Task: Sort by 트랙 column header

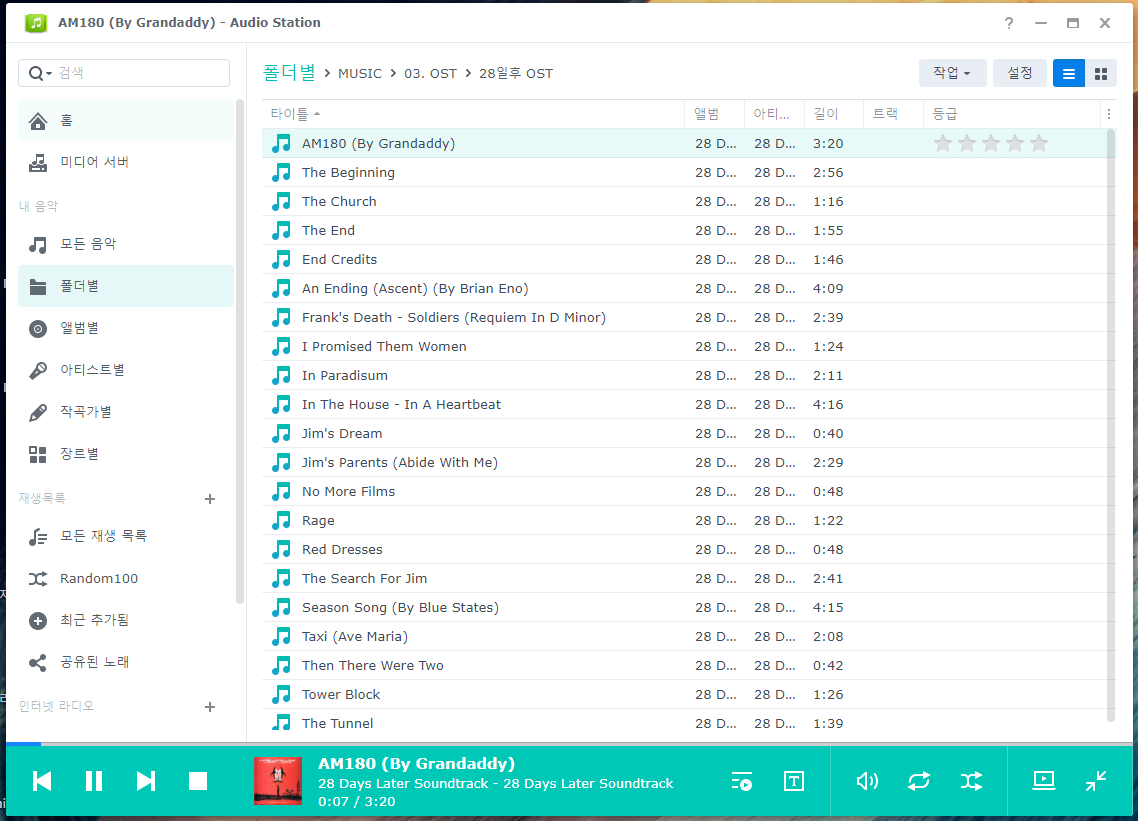Action: pyautogui.click(x=893, y=114)
